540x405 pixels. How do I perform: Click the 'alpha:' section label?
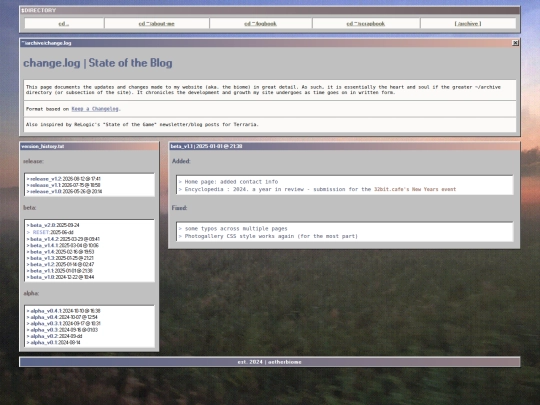31,293
